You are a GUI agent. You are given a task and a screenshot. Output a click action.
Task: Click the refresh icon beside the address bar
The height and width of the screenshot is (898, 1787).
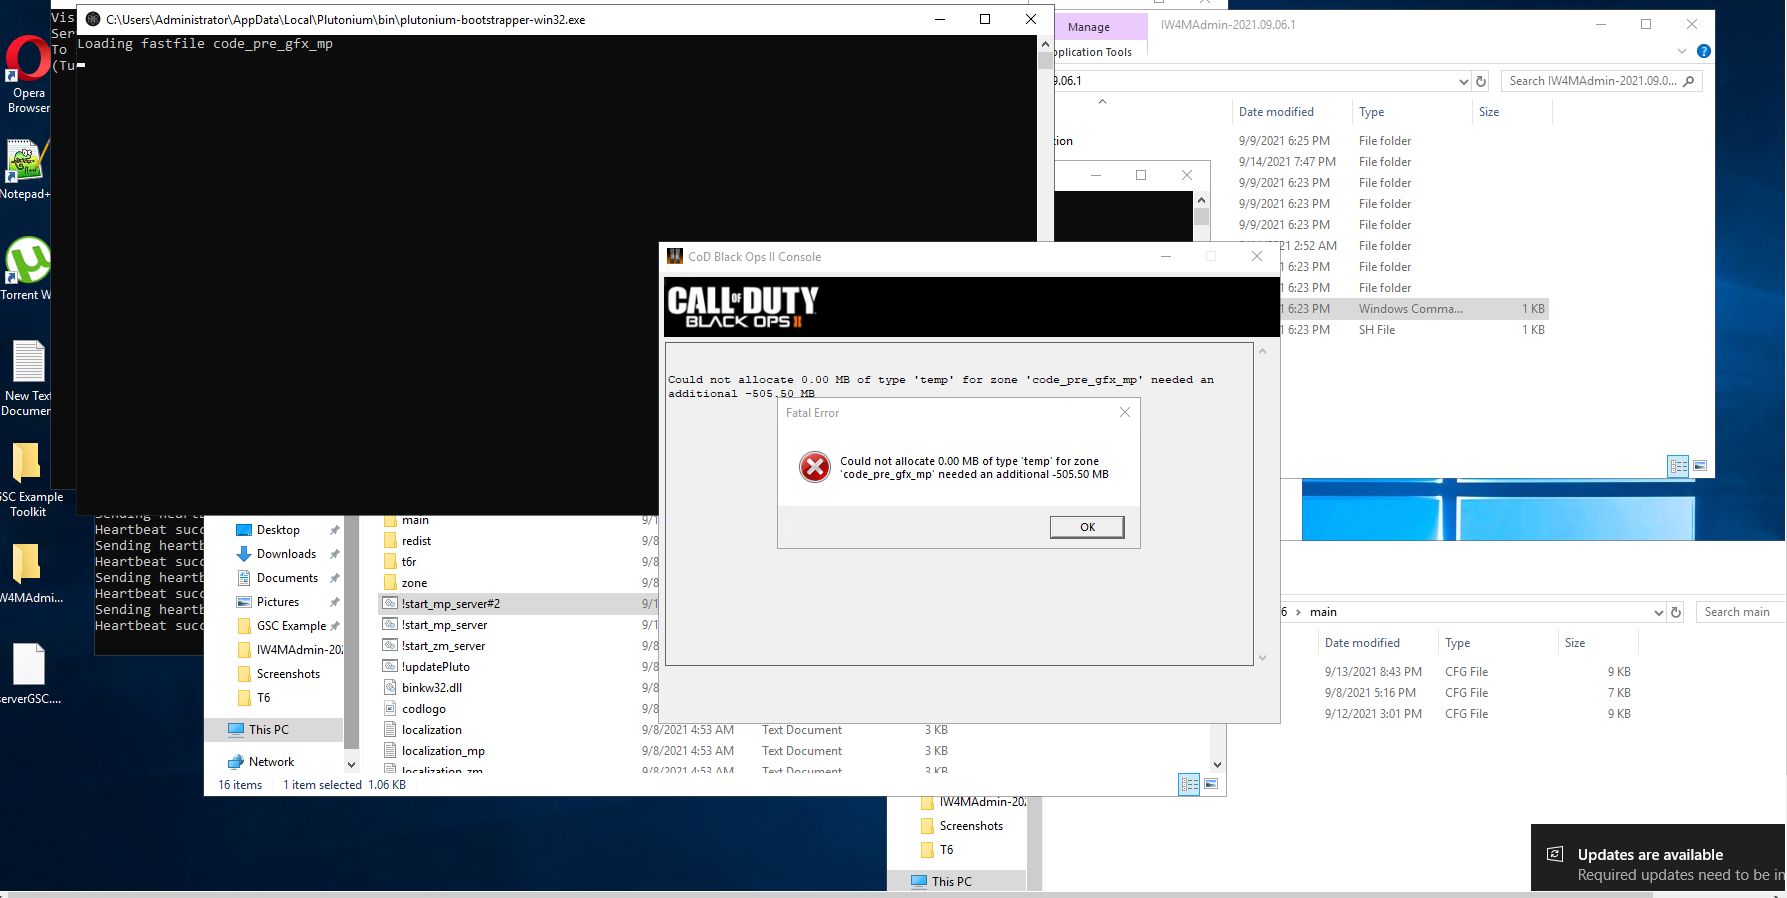pyautogui.click(x=1481, y=81)
